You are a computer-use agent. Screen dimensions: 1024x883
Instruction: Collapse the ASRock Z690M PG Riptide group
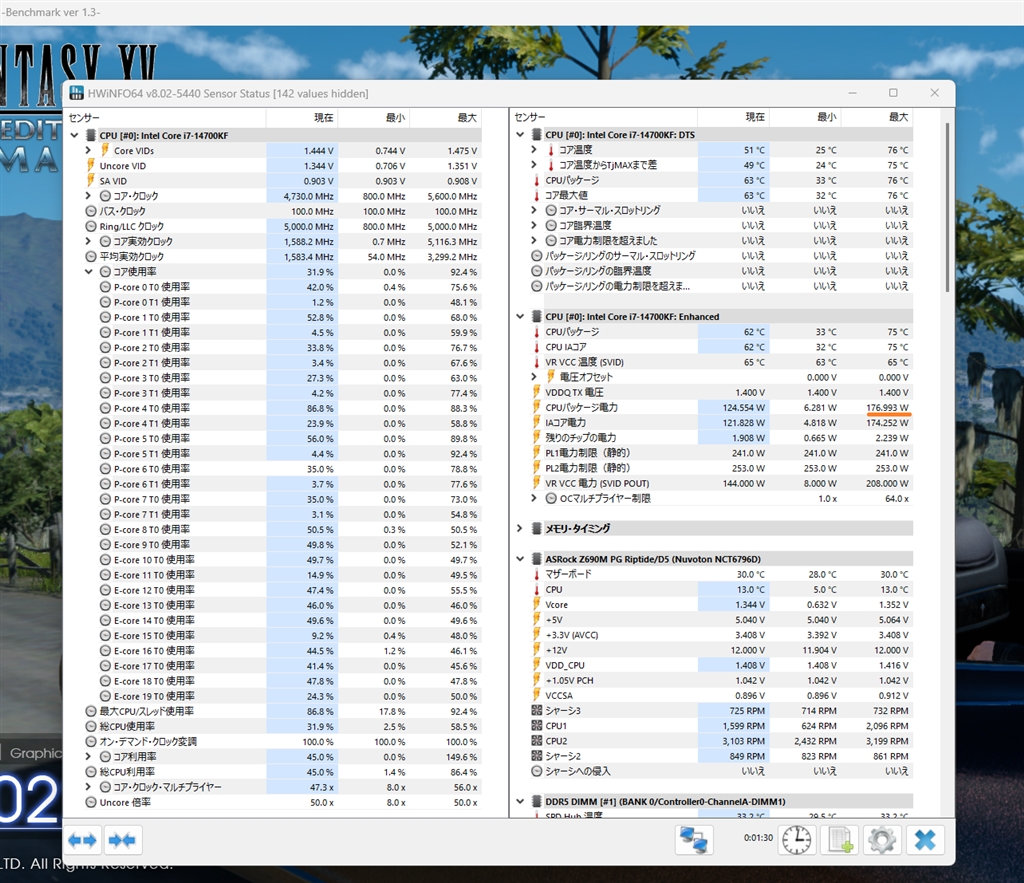[520, 559]
